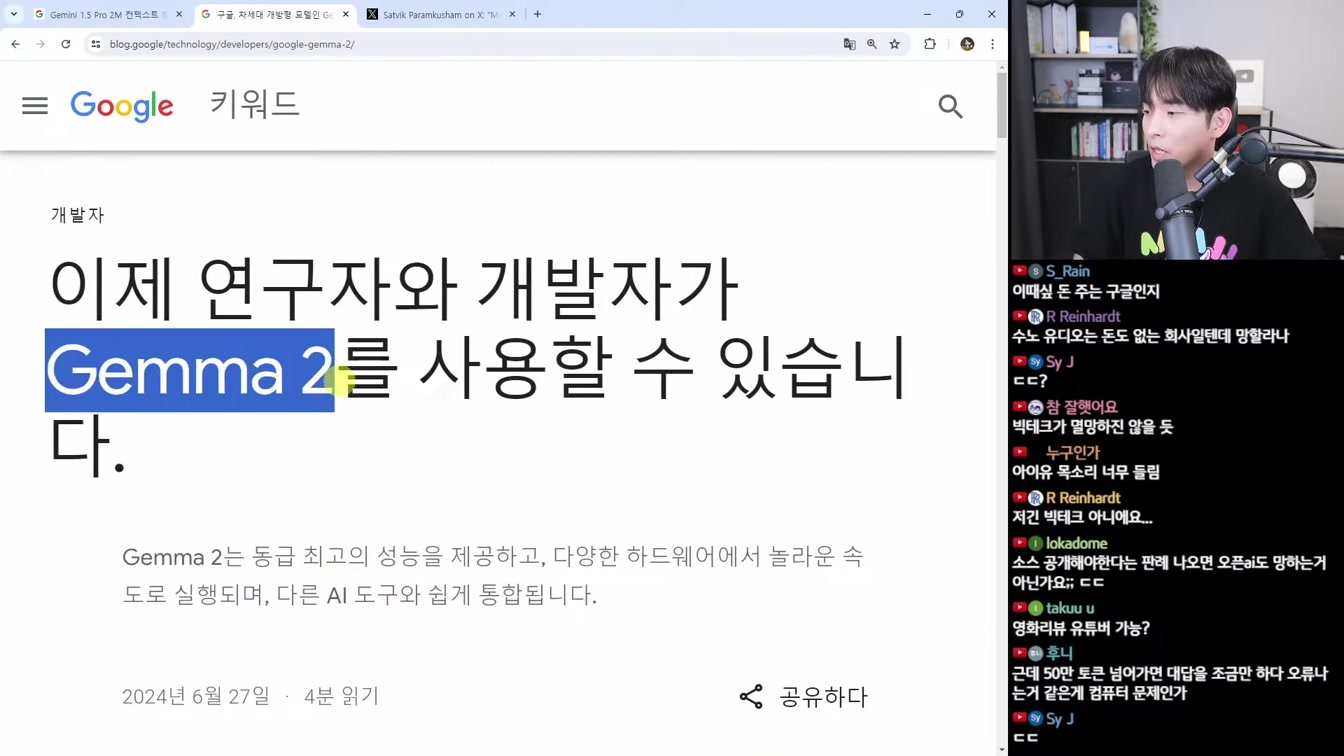The width and height of the screenshot is (1344, 756).
Task: Open Chrome three-dot menu
Action: point(992,44)
